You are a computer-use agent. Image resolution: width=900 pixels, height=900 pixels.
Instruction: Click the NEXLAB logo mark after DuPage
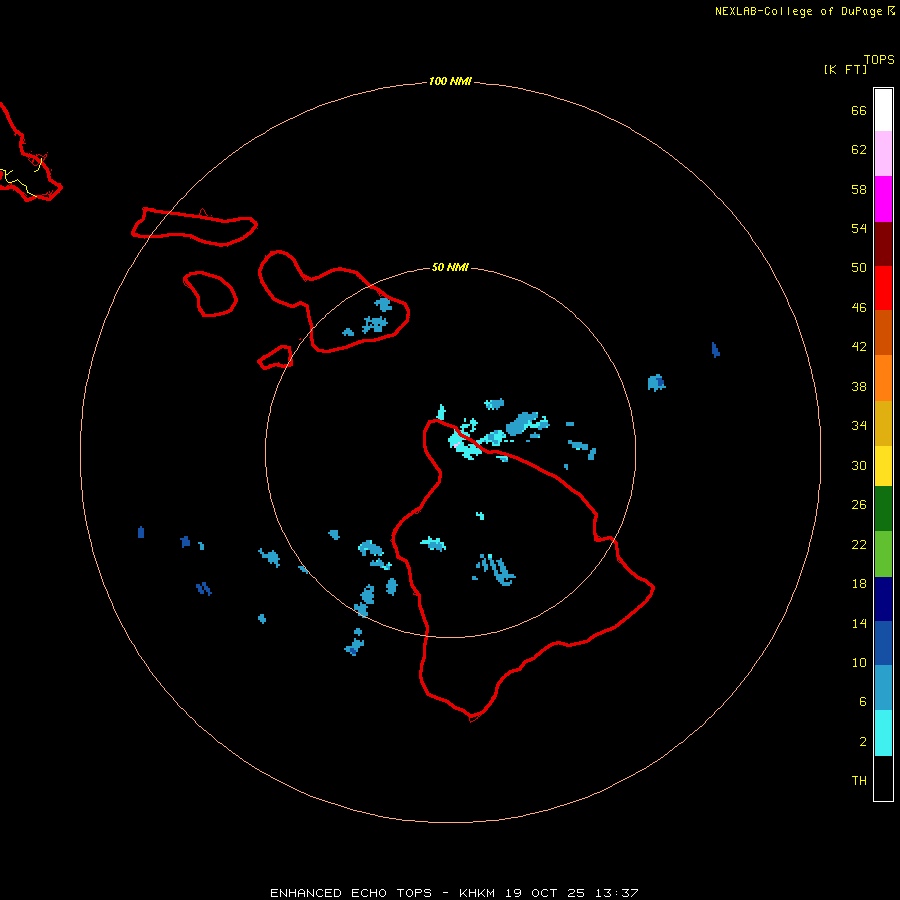click(891, 11)
